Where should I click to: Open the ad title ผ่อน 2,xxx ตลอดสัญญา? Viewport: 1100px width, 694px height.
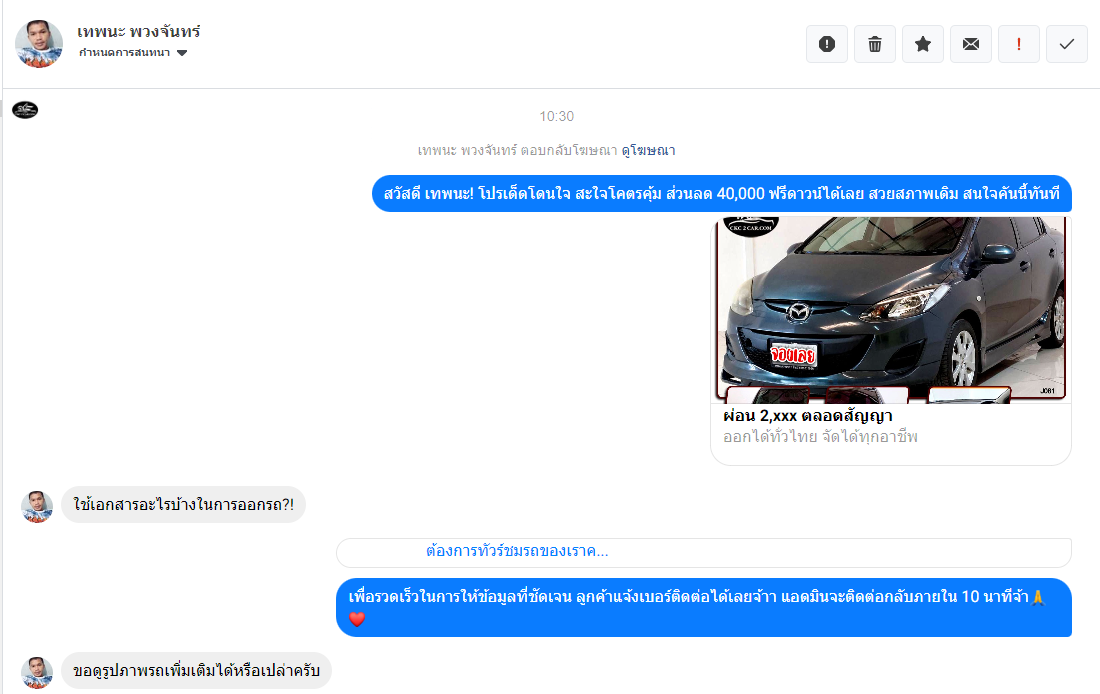tap(807, 415)
